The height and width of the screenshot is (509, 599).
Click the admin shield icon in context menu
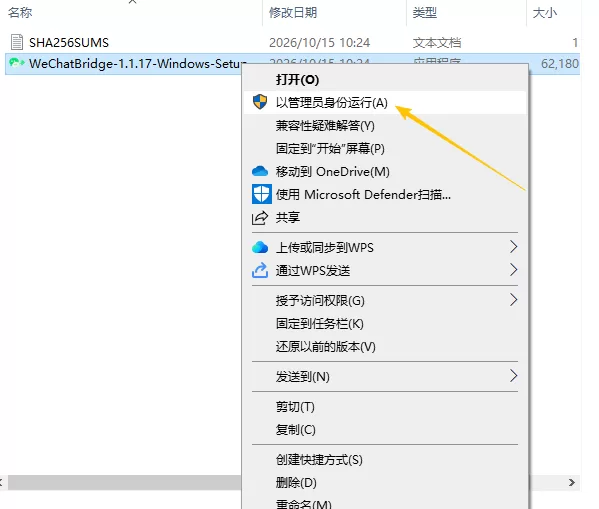(x=260, y=102)
